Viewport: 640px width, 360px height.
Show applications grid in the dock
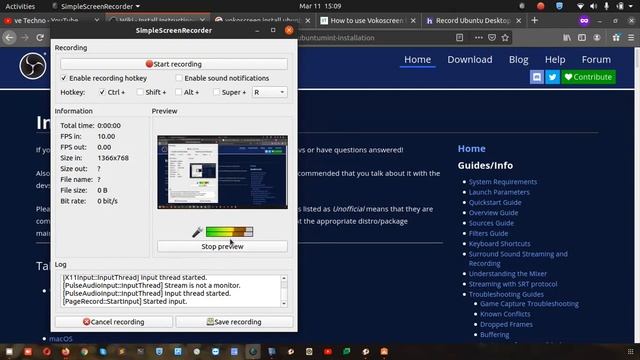(x=630, y=351)
